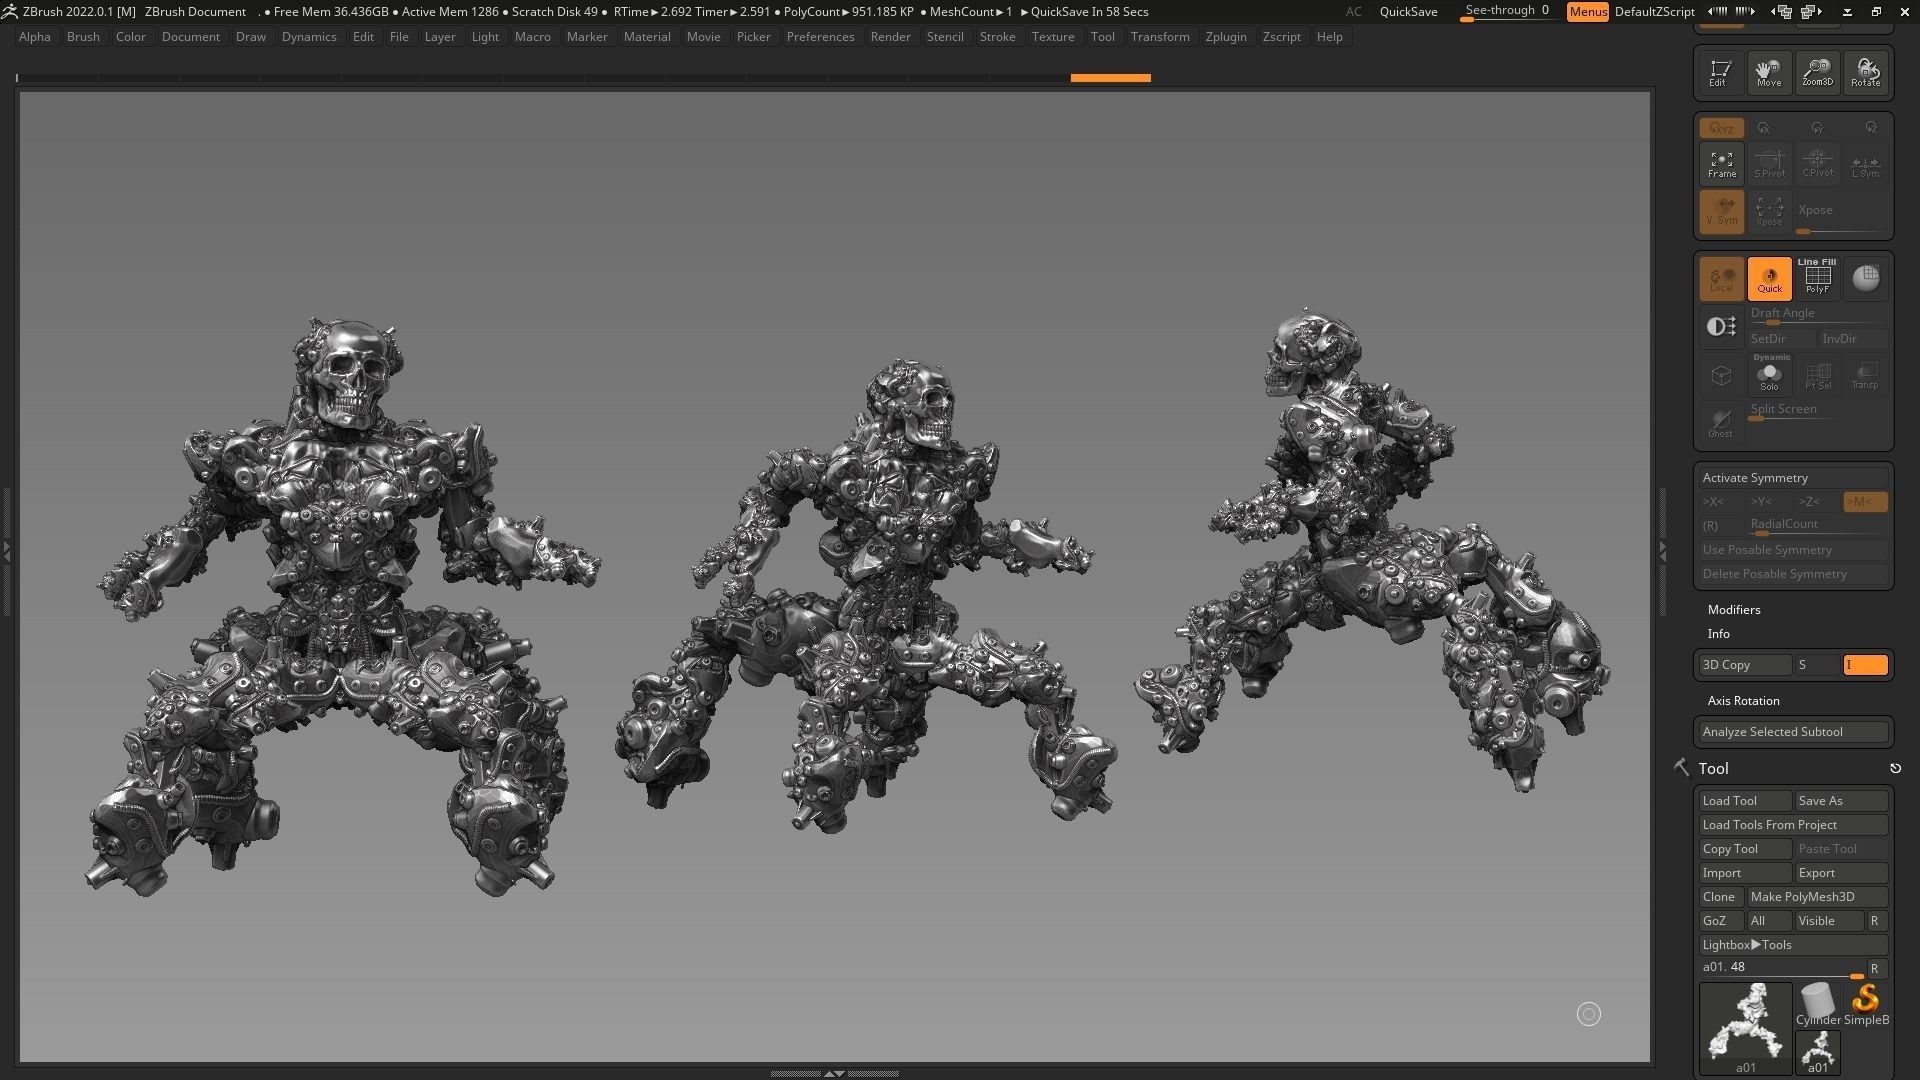Screen dimensions: 1920x1080
Task: Click the Move hand icon
Action: [x=1768, y=72]
